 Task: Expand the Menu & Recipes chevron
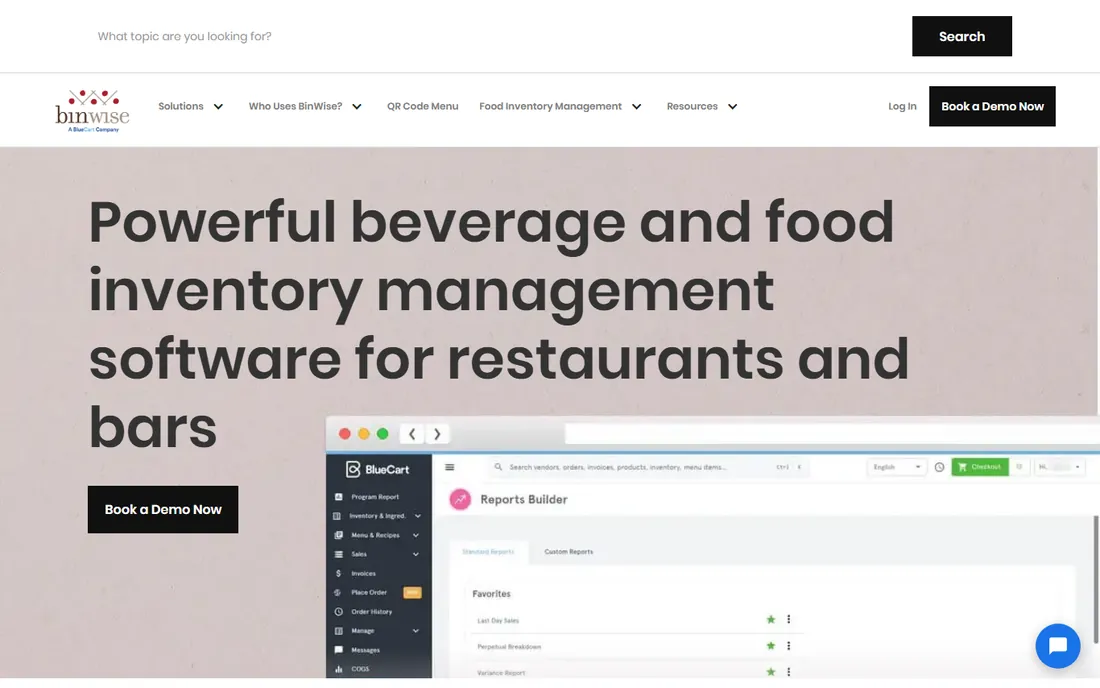pyautogui.click(x=416, y=535)
